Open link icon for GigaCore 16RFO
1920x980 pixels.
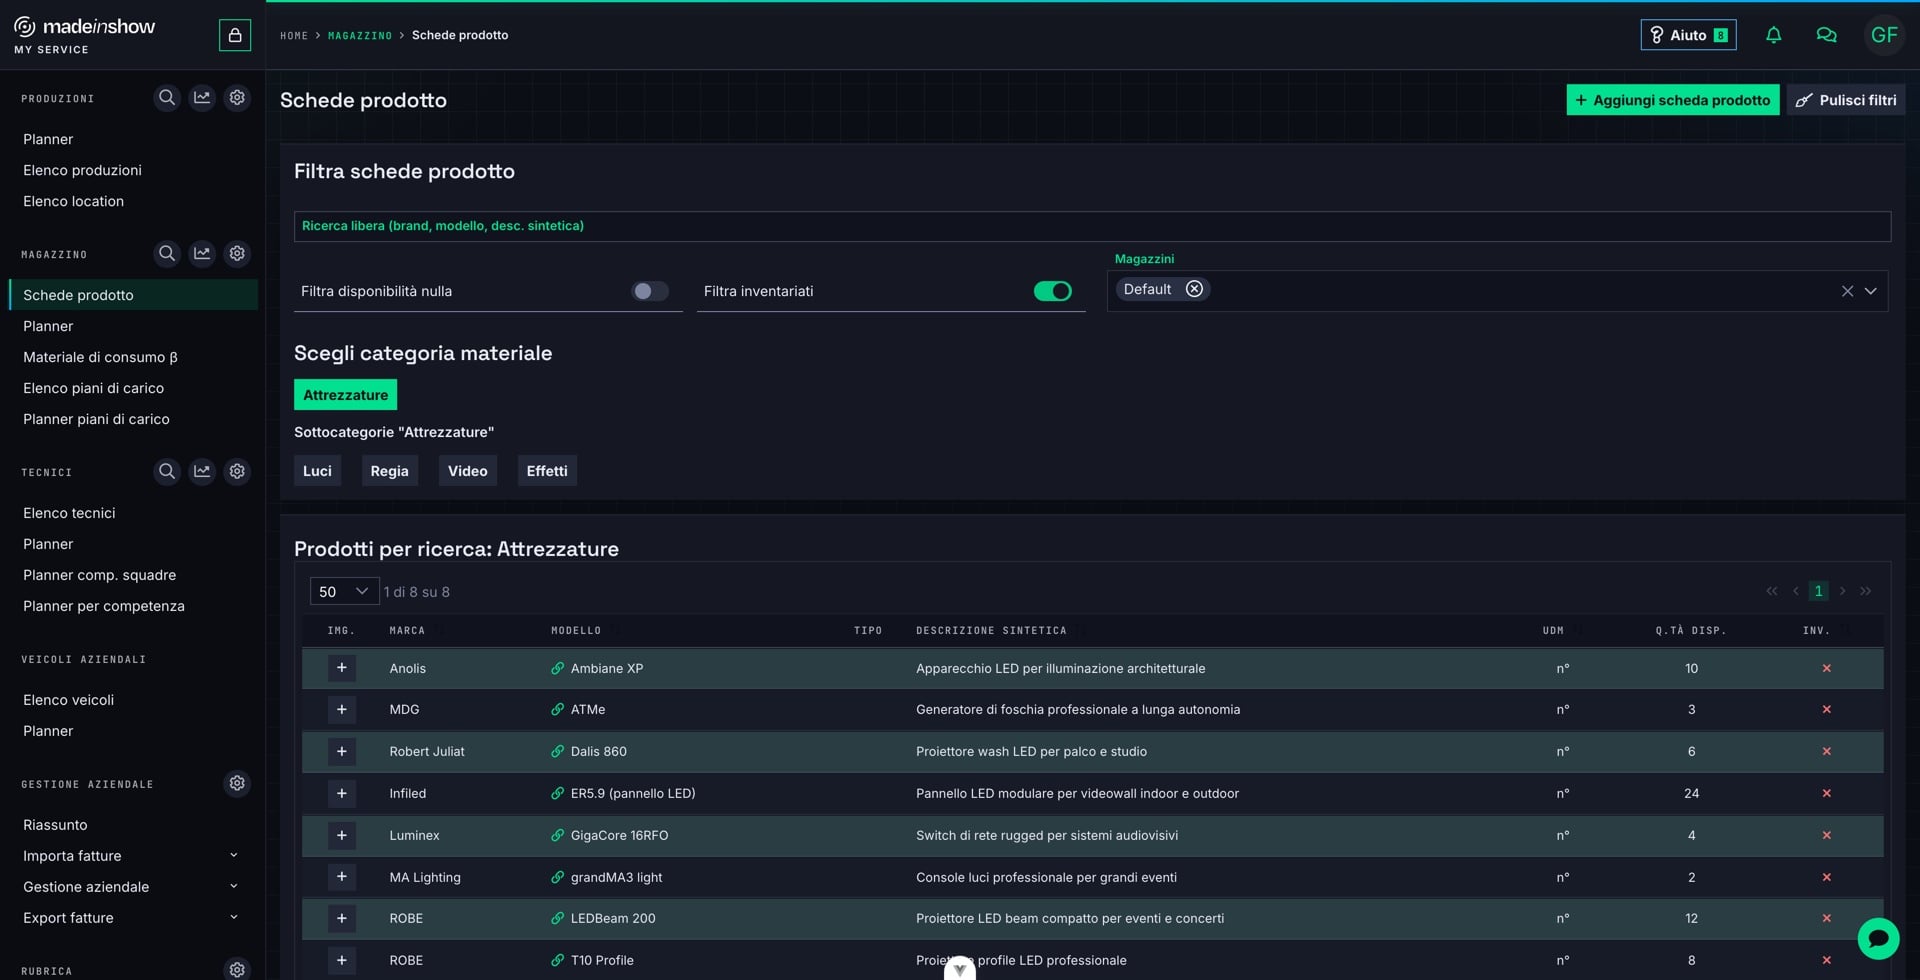pos(558,835)
